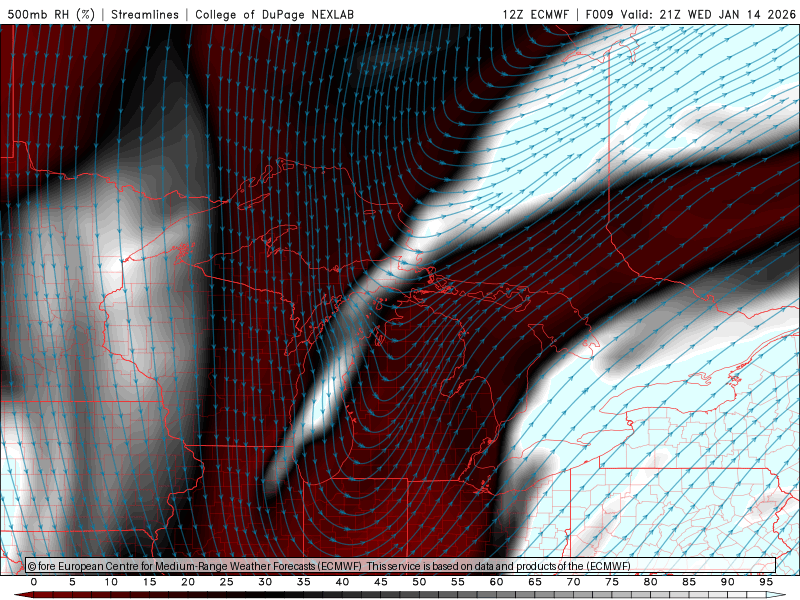
Task: Click the '25' label on color scale
Action: [227, 582]
